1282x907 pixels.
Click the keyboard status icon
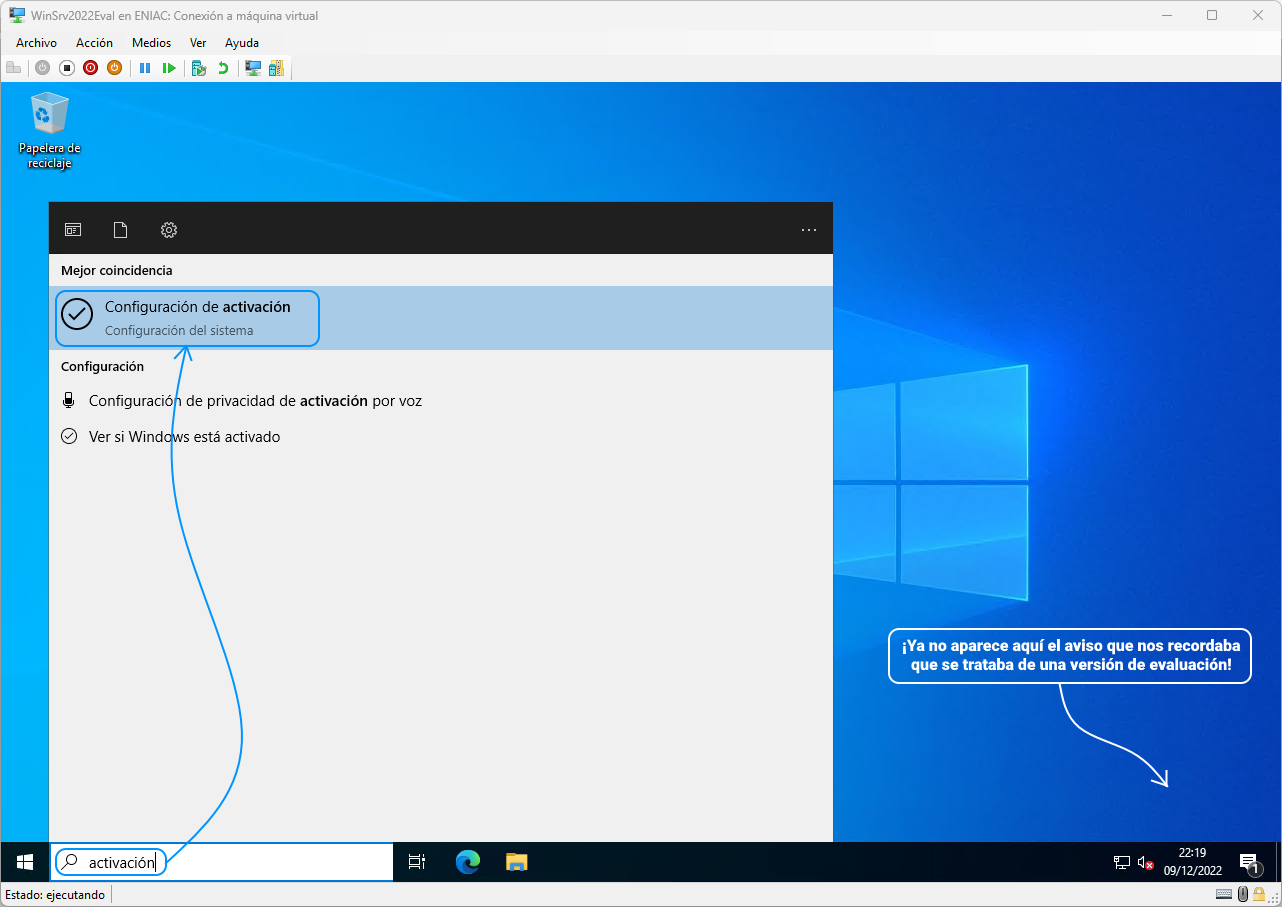[x=1224, y=895]
